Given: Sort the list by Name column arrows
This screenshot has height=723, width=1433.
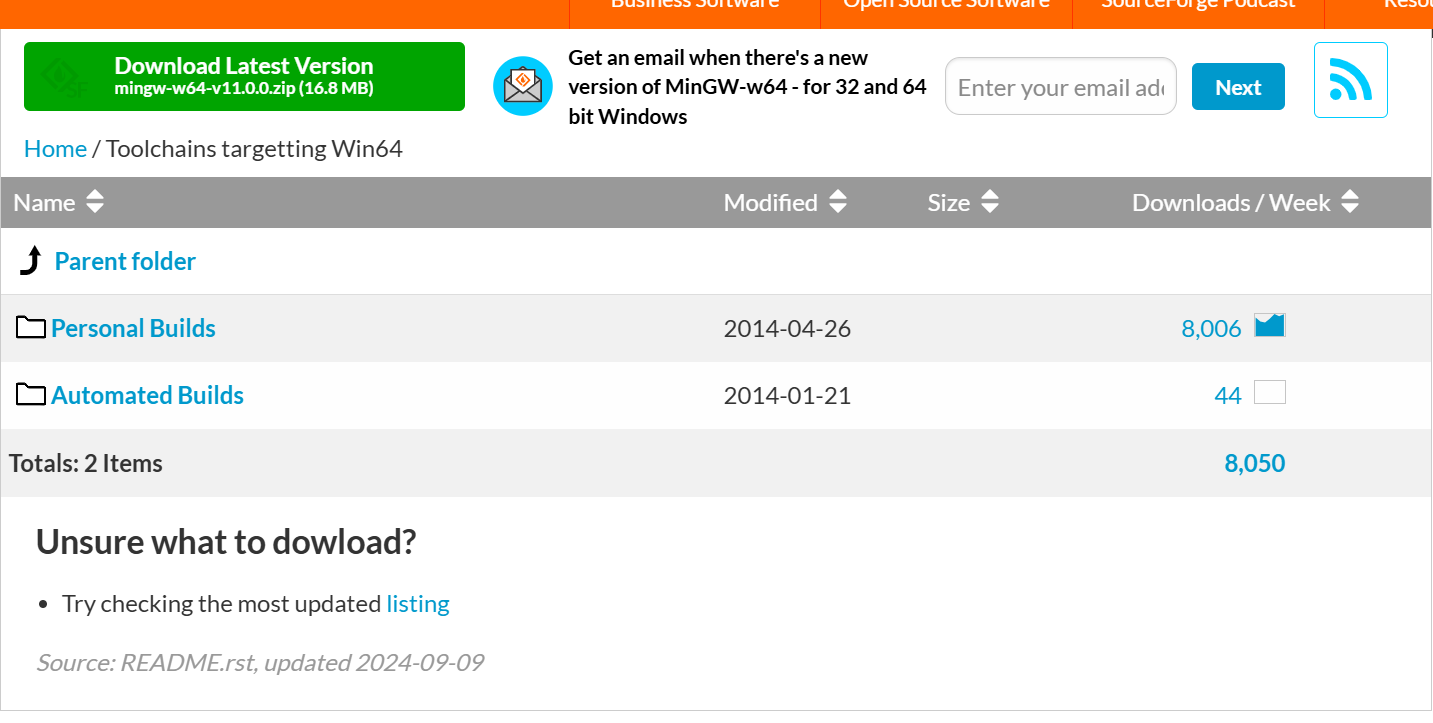Looking at the screenshot, I should pyautogui.click(x=95, y=202).
